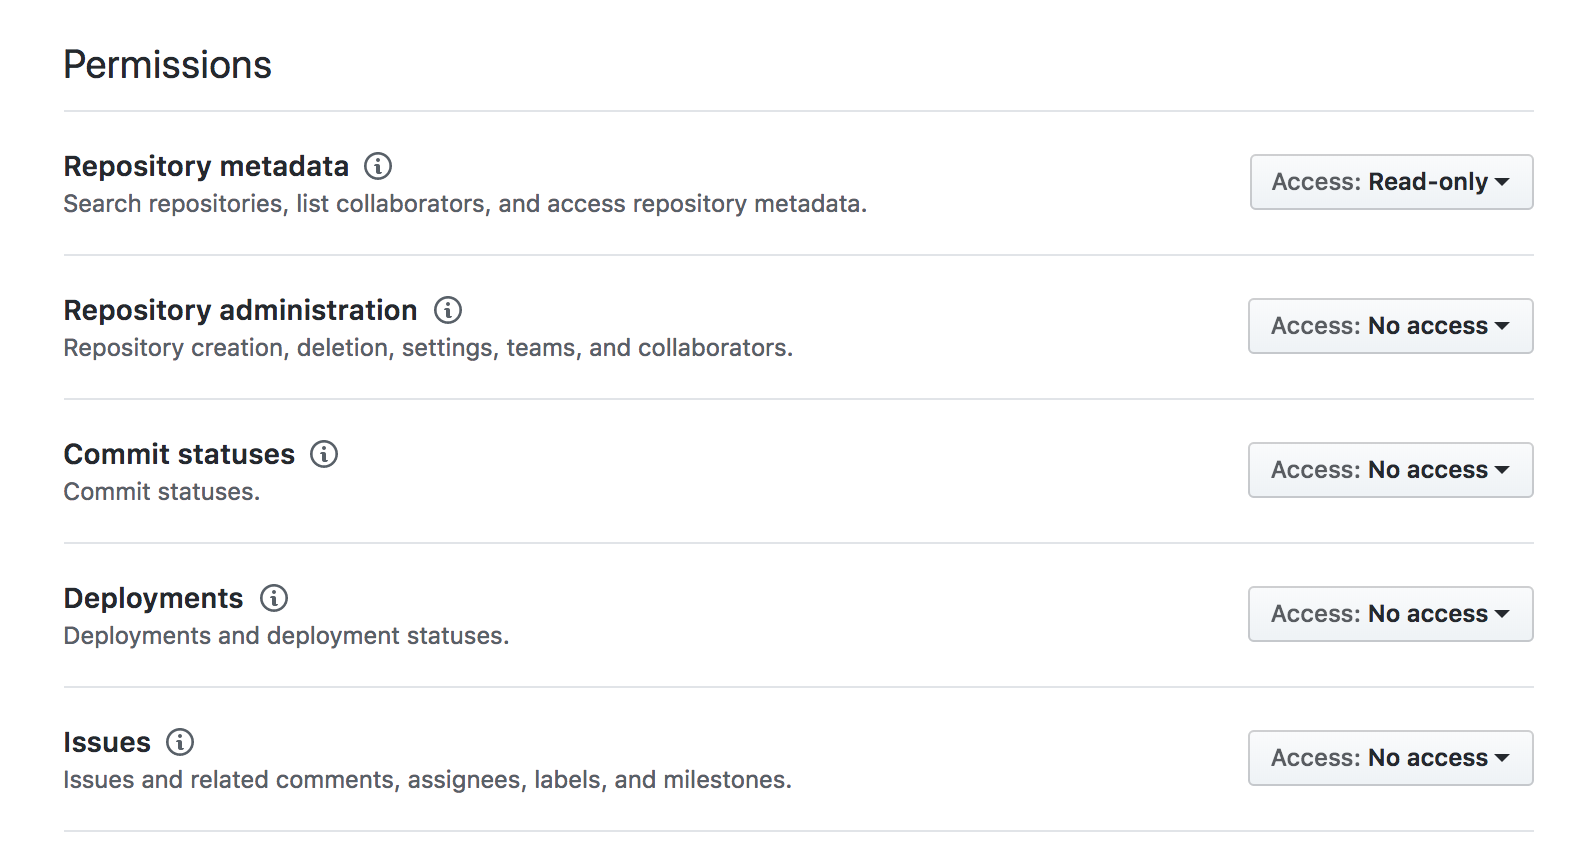The width and height of the screenshot is (1594, 862).
Task: Click the Deployments description text
Action: (x=286, y=635)
